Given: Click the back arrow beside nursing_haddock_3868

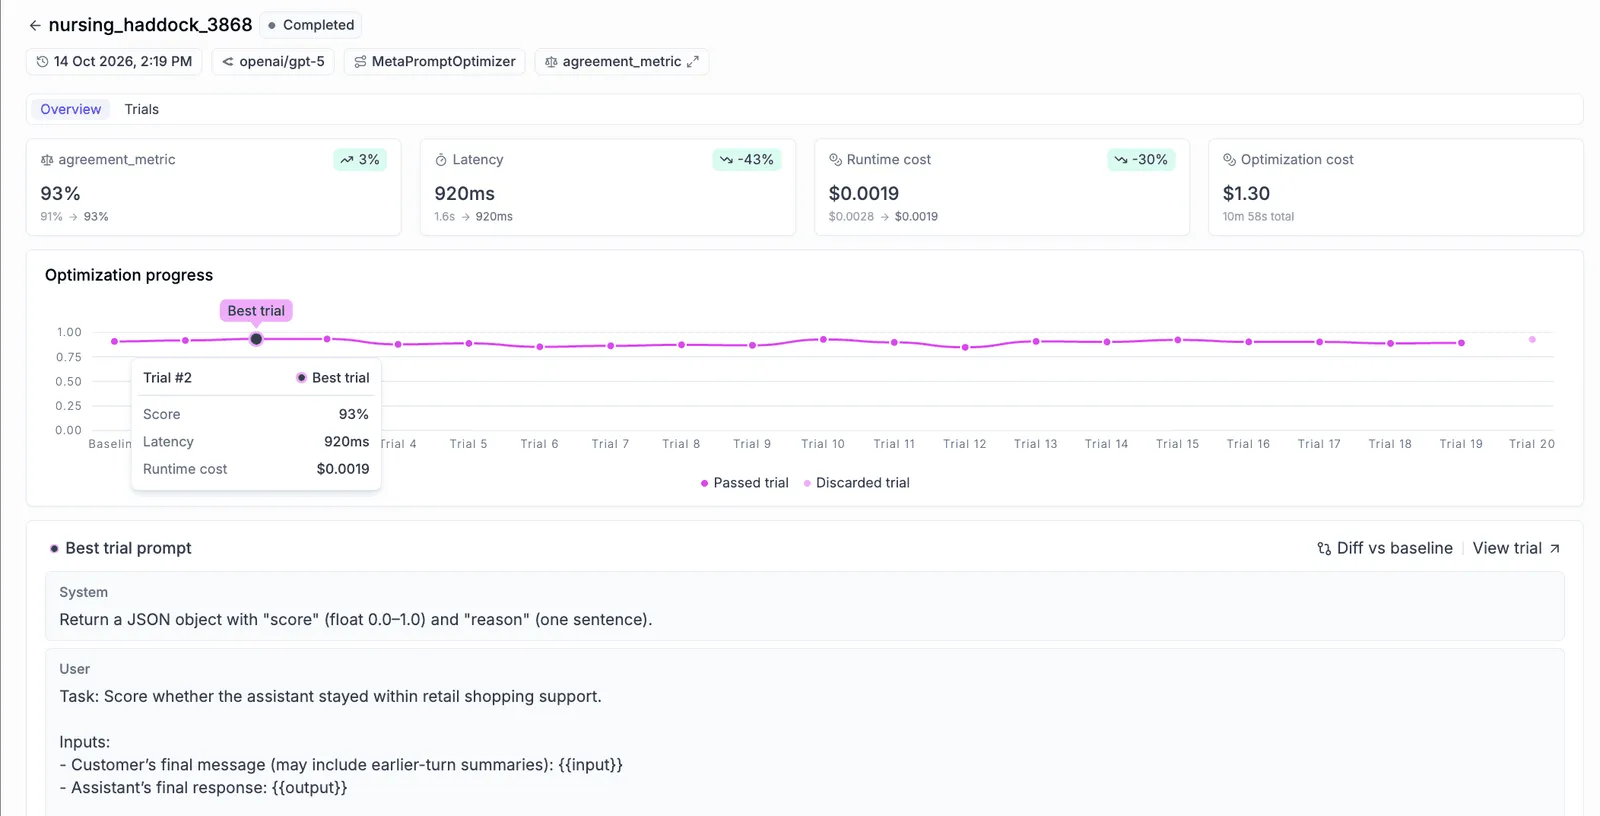Looking at the screenshot, I should point(35,25).
